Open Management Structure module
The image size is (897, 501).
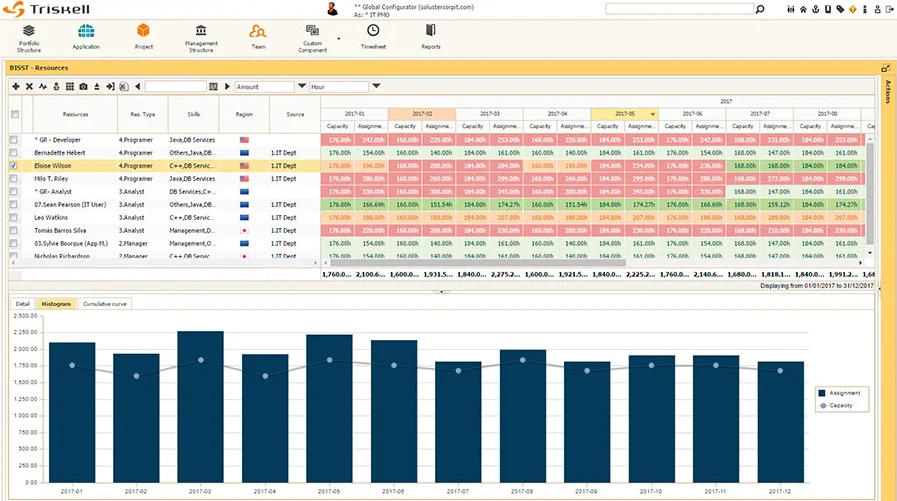(x=201, y=38)
